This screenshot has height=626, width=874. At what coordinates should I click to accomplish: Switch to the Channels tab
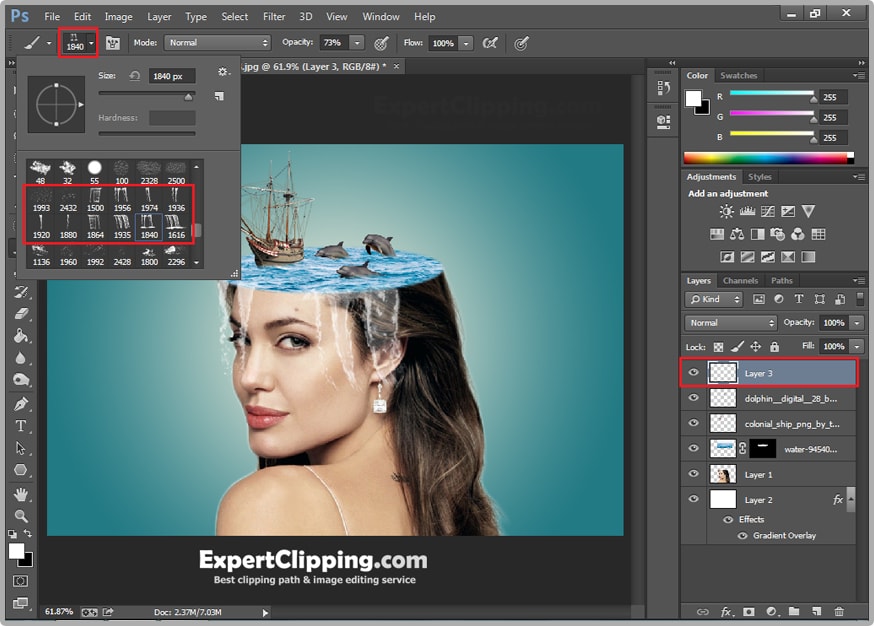pos(740,280)
